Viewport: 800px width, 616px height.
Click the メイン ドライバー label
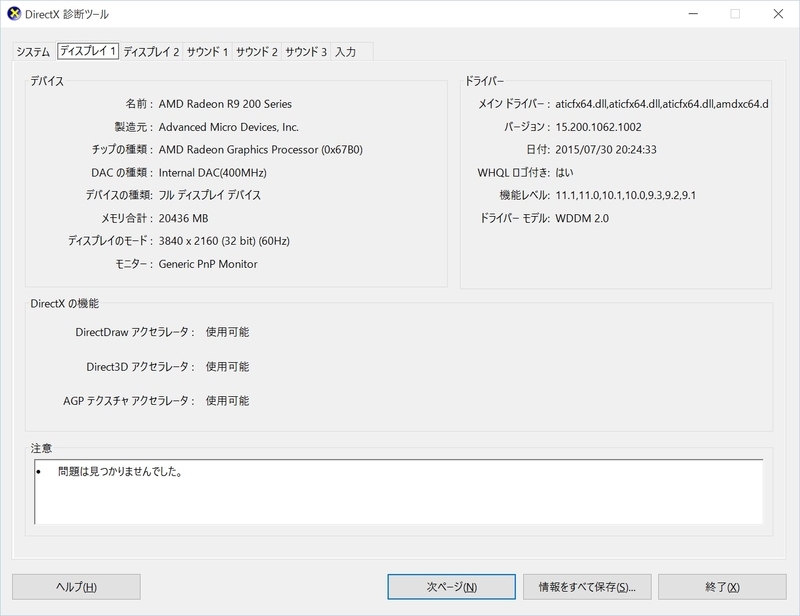tap(514, 104)
